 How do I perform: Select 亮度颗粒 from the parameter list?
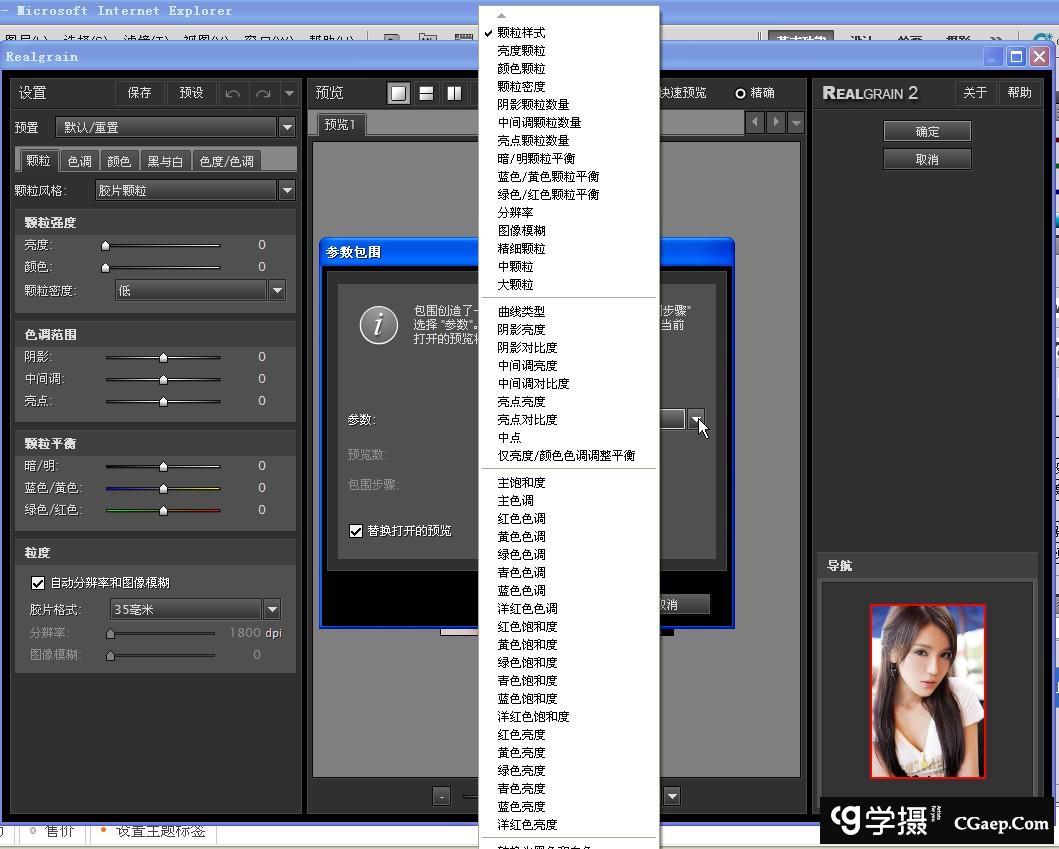click(x=520, y=50)
